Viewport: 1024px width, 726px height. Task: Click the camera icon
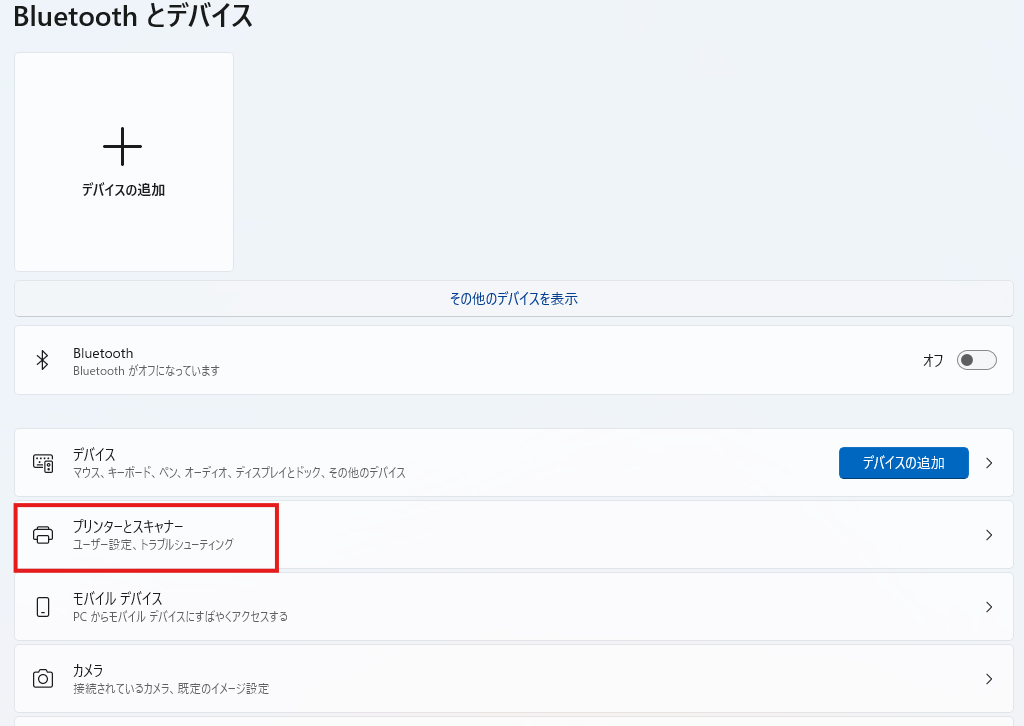(43, 679)
